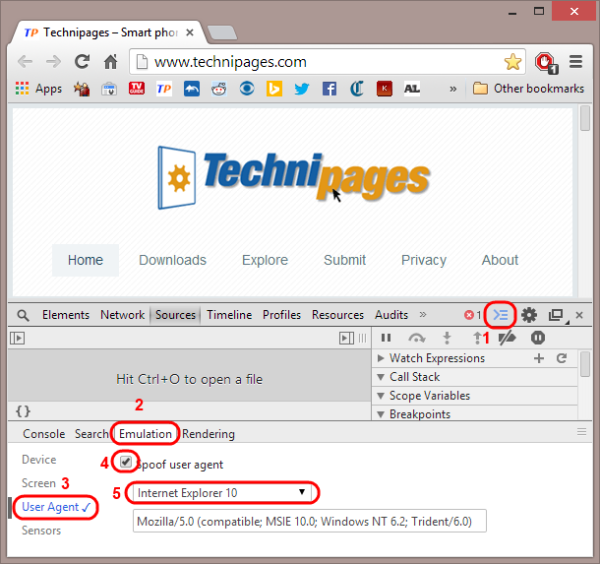The image size is (600, 564).
Task: Open the TP Technipages bookmark
Action: coord(164,89)
